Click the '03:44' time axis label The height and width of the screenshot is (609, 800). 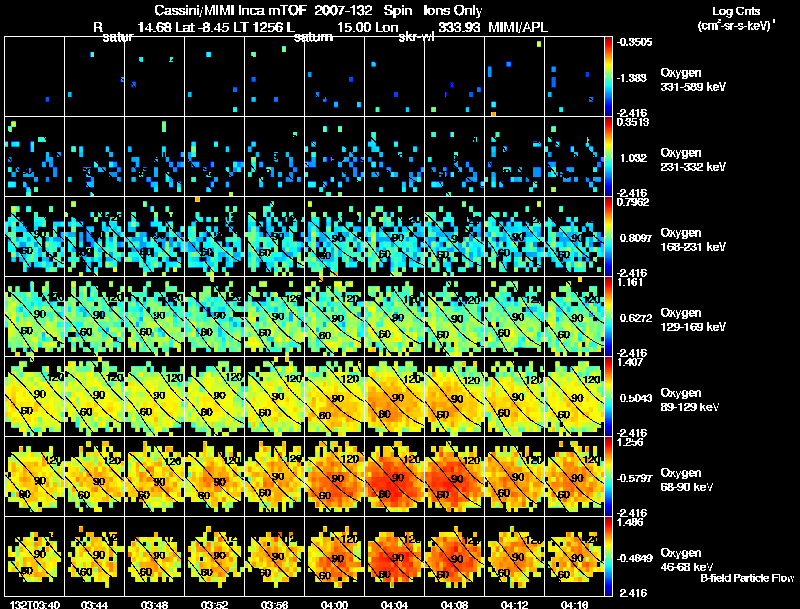coord(94,605)
